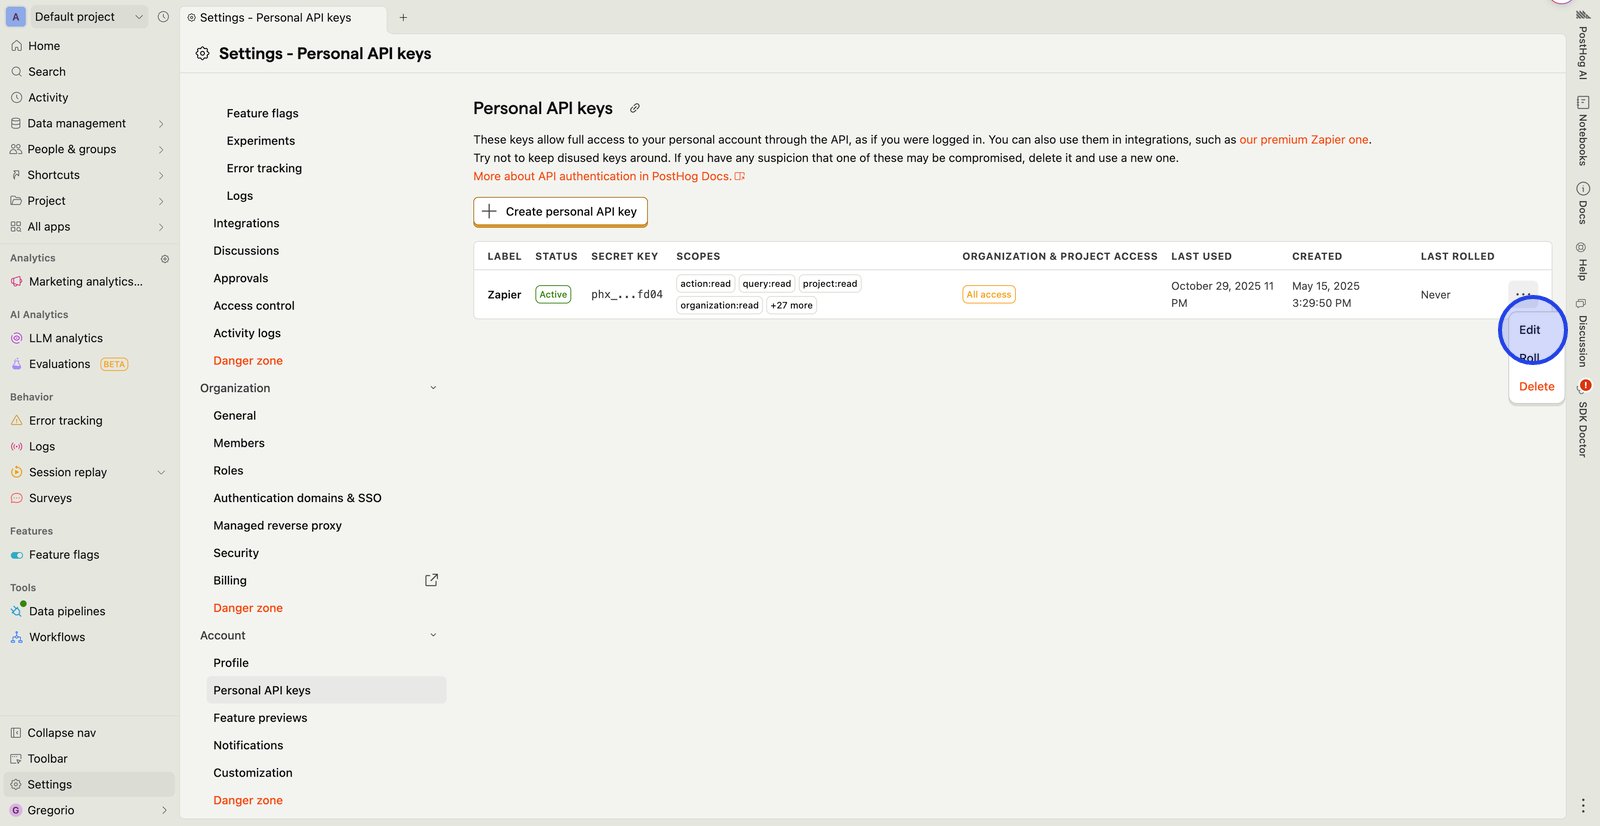Click the link icon beside Personal API keys heading
Viewport: 1600px width, 826px height.
pos(634,108)
